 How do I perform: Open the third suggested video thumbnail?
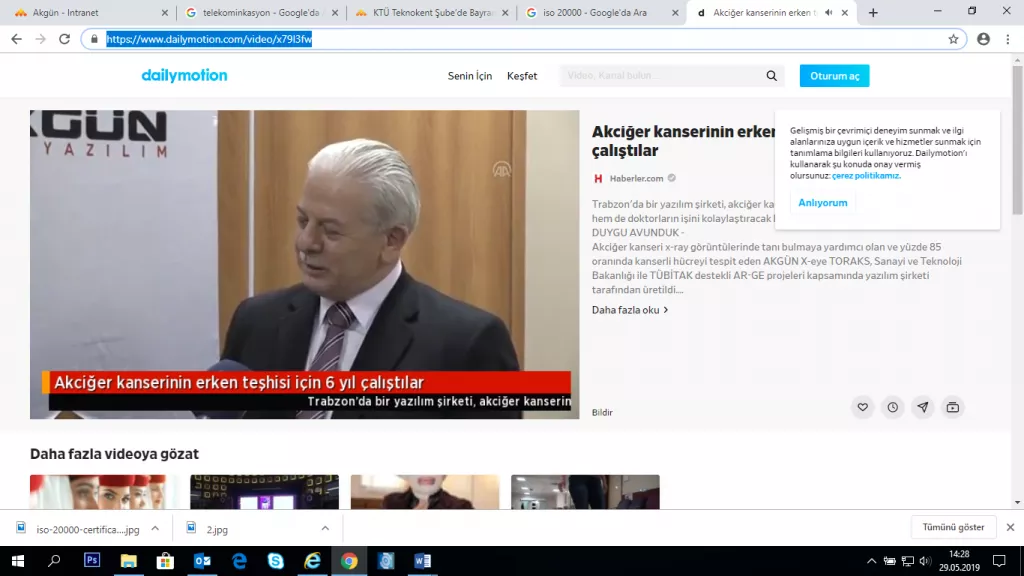point(425,492)
